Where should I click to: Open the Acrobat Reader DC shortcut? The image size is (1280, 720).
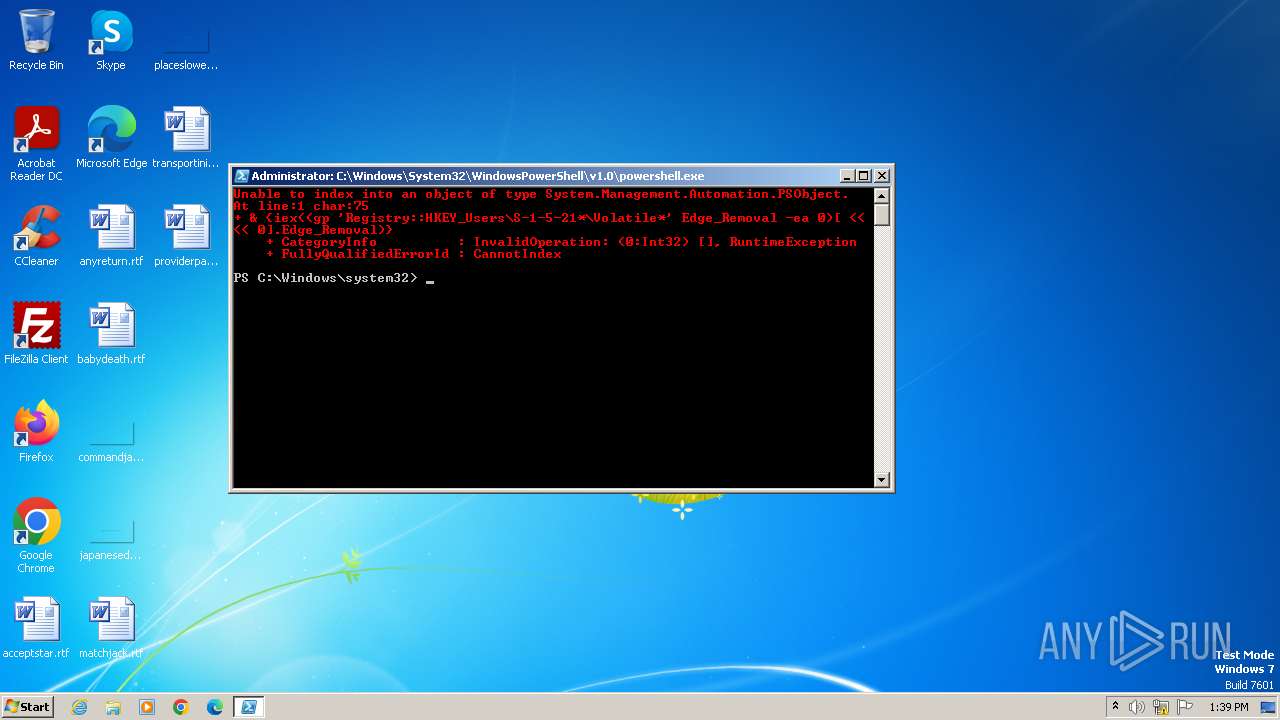pyautogui.click(x=36, y=144)
